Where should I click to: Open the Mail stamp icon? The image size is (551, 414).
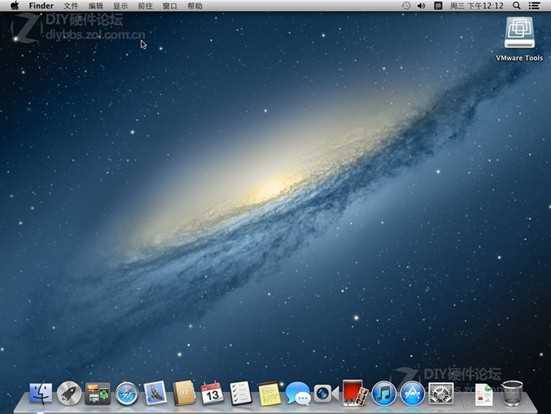point(155,393)
